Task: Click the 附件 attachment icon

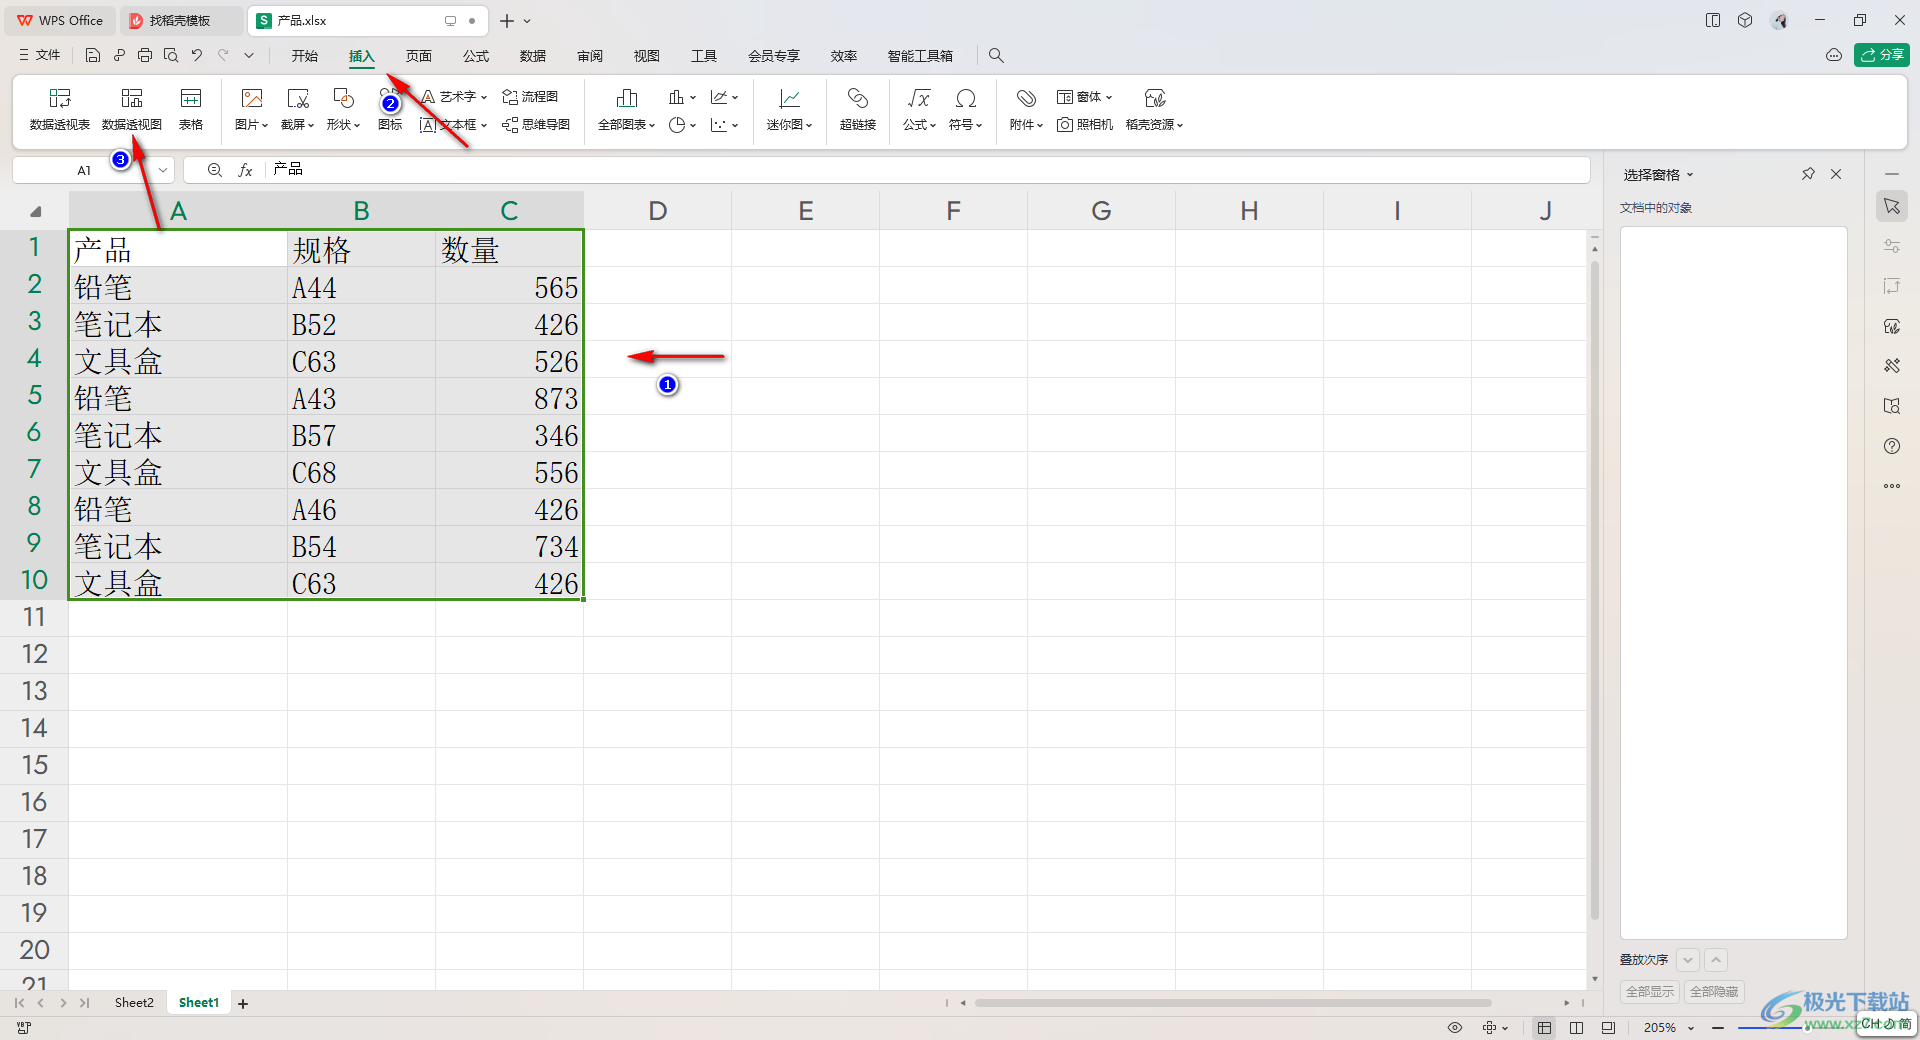Action: point(1026,98)
